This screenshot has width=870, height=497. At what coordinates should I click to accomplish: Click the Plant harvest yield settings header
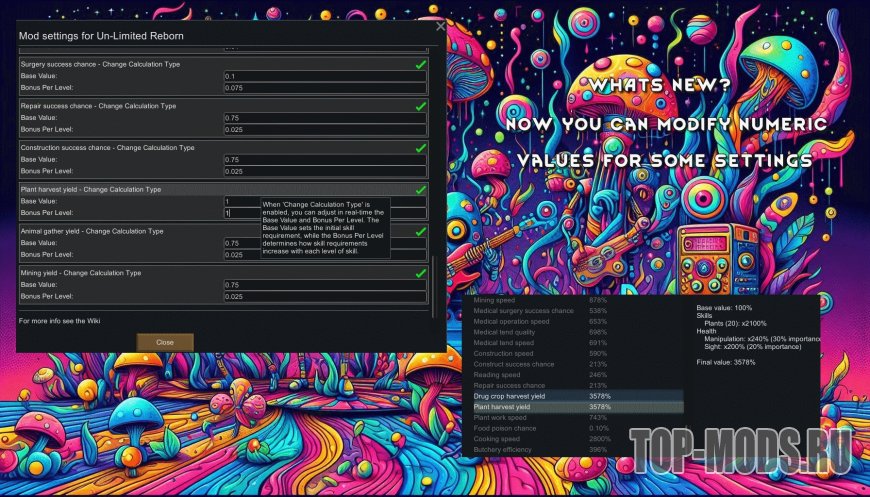90,189
